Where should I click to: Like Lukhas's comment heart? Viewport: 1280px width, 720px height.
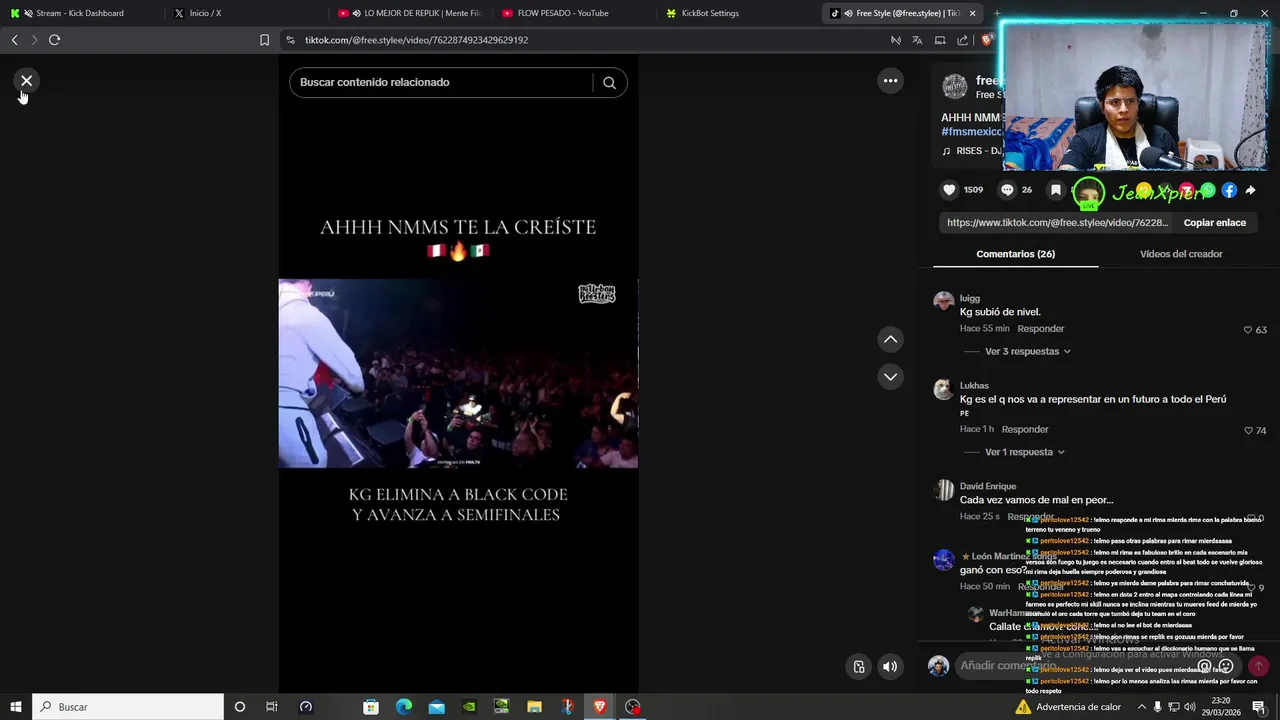click(1248, 431)
